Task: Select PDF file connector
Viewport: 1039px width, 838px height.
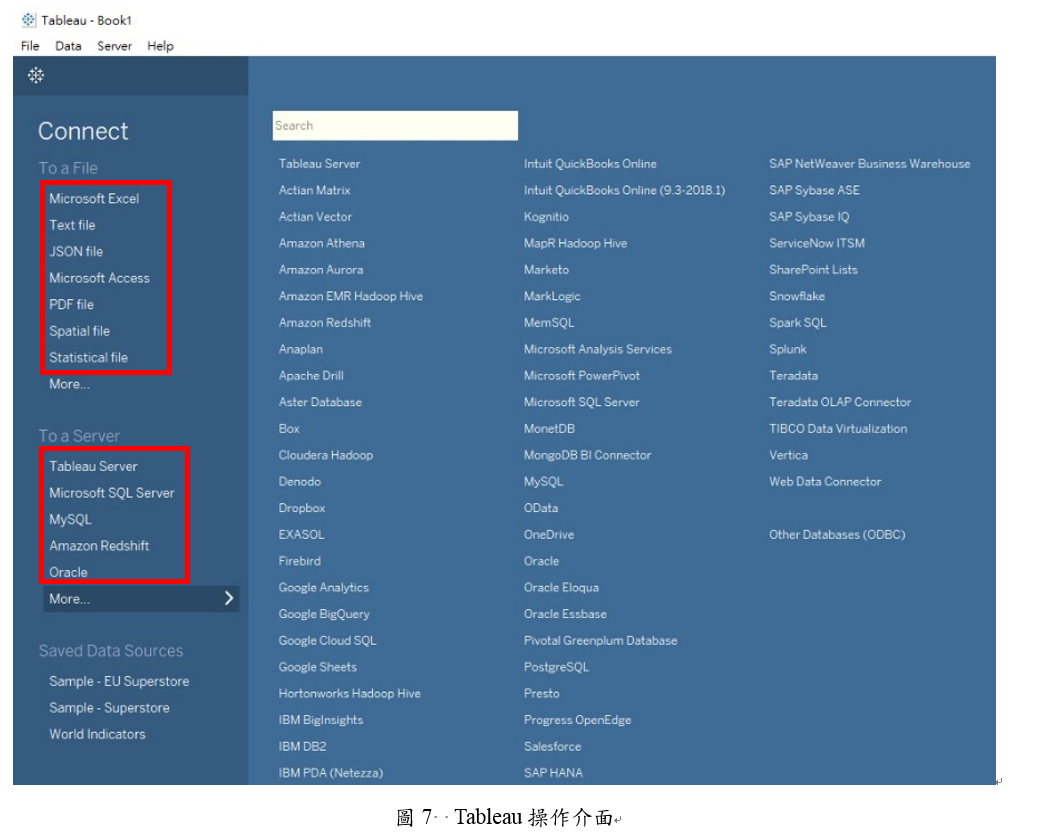Action: [72, 305]
